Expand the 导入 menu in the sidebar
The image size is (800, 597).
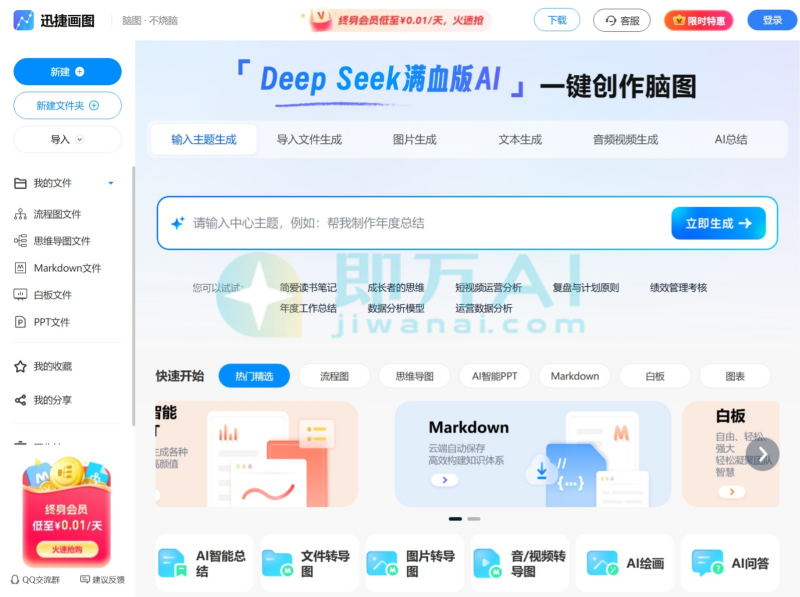67,140
